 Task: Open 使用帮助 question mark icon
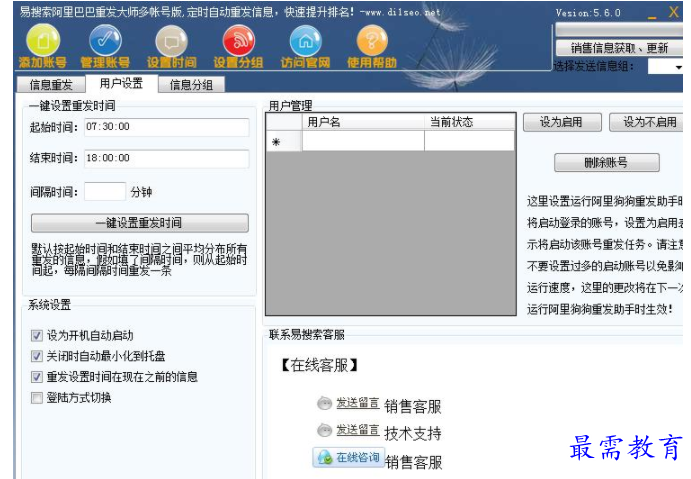pyautogui.click(x=372, y=41)
